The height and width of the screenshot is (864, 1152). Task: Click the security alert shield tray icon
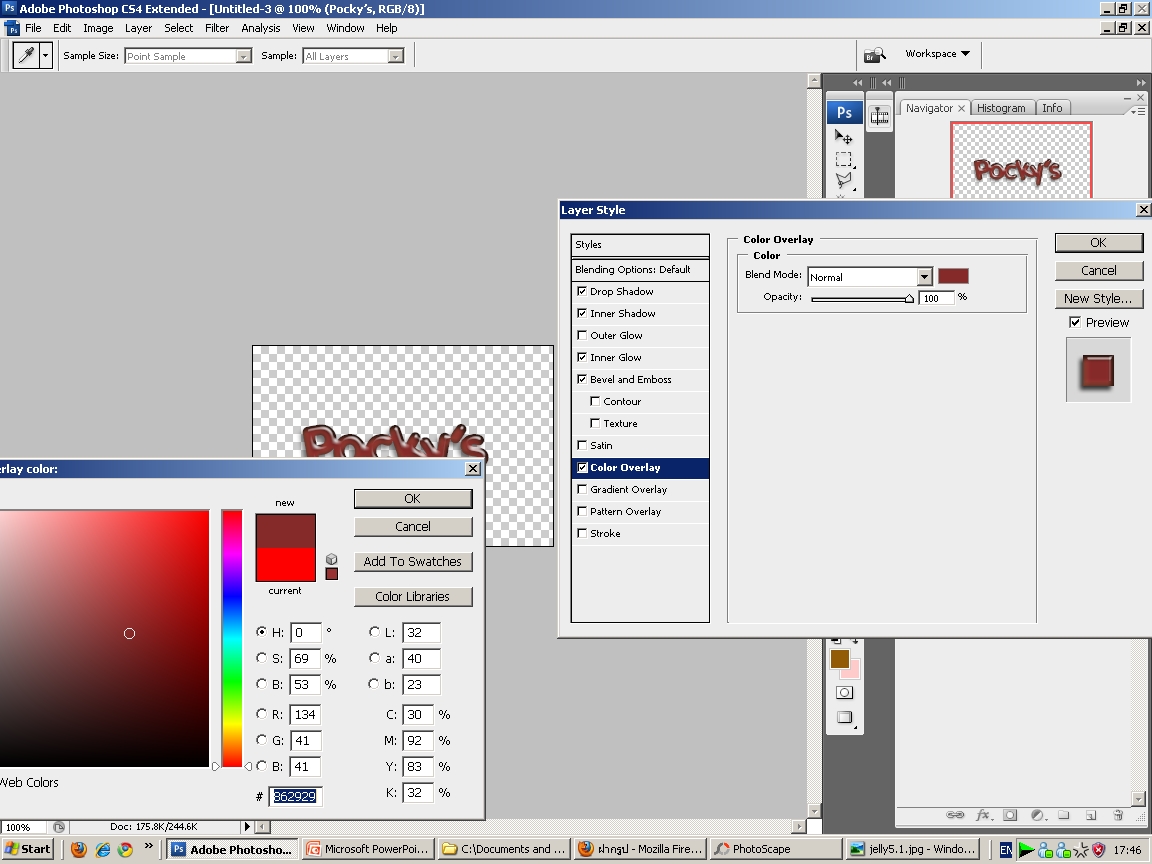[x=1098, y=850]
